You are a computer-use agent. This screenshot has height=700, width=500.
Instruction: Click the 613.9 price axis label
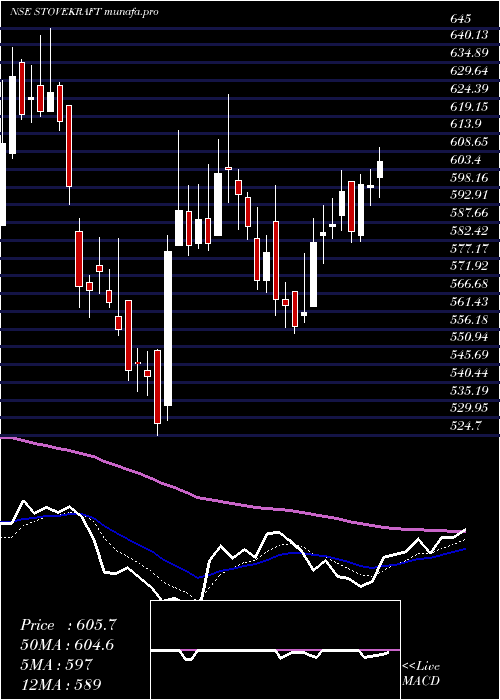click(x=466, y=125)
